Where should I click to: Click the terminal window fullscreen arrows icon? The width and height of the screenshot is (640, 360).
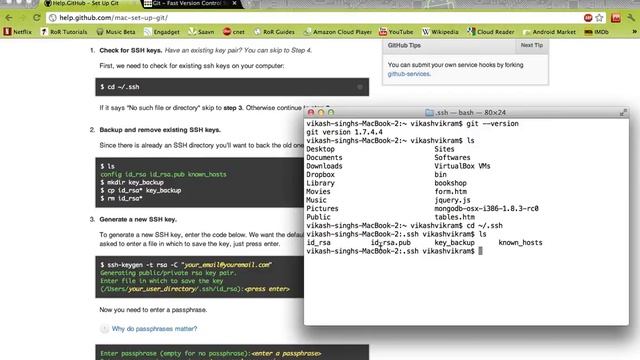623,112
